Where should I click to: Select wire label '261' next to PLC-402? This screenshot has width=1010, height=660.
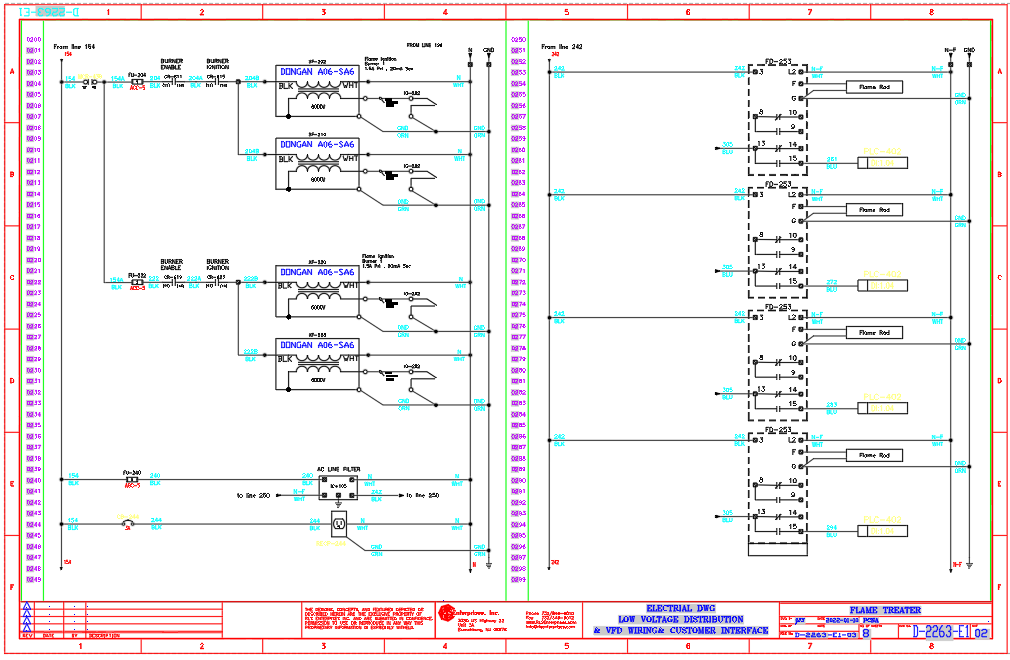(x=832, y=160)
